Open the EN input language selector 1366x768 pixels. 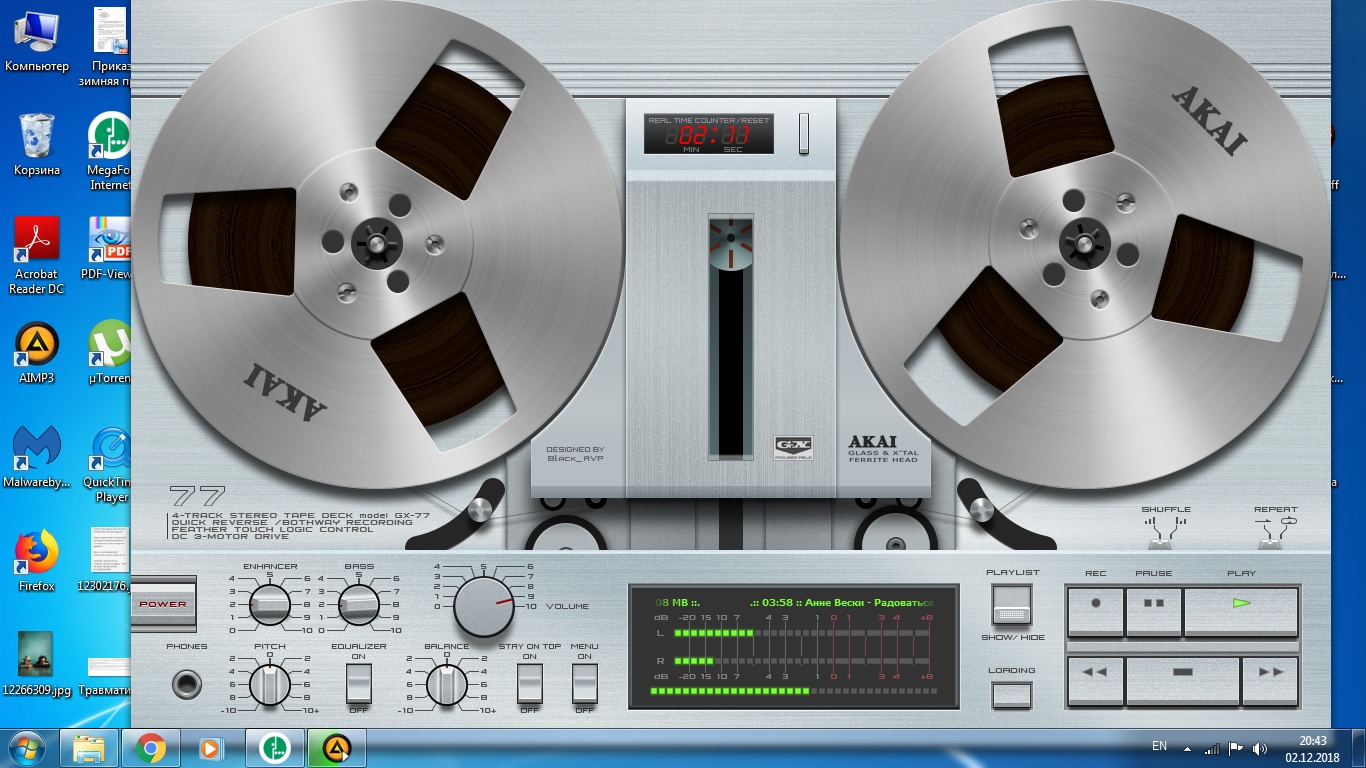[x=1159, y=746]
